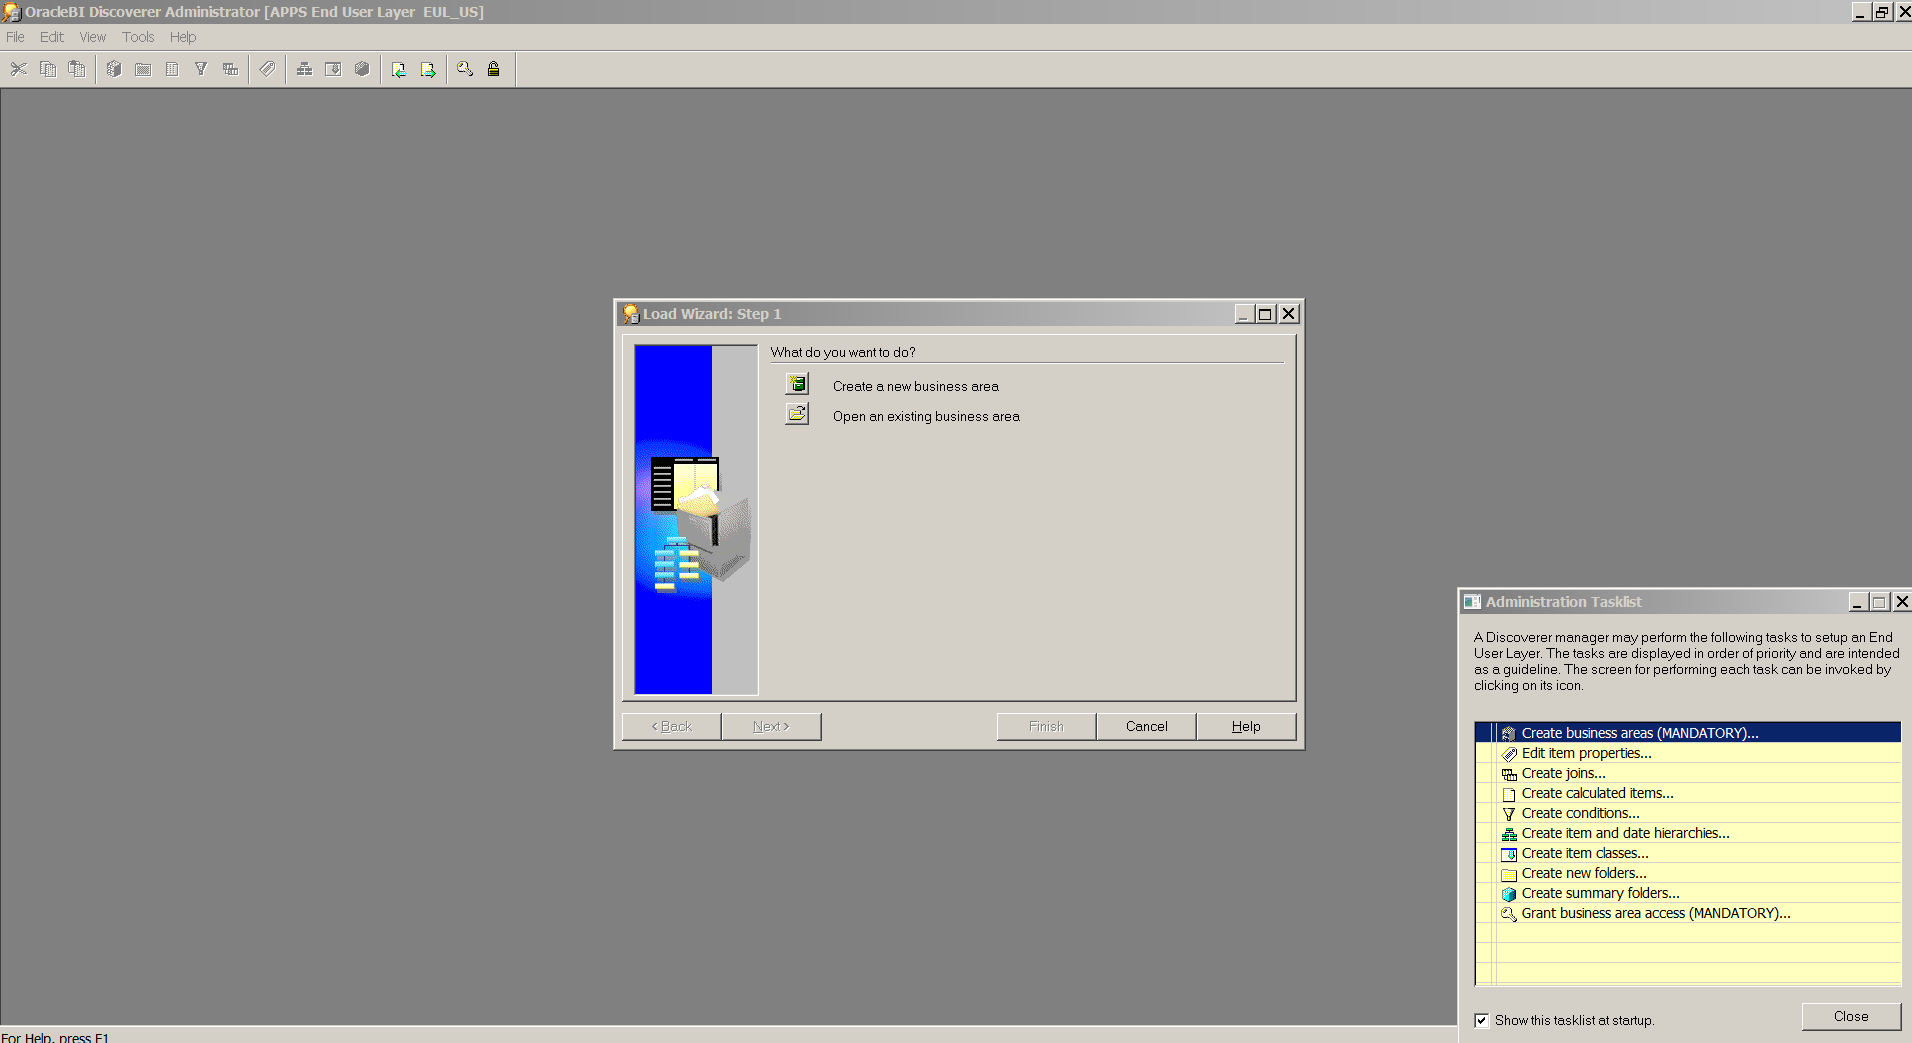
Task: Choose Create item classes task entry
Action: click(x=1584, y=853)
